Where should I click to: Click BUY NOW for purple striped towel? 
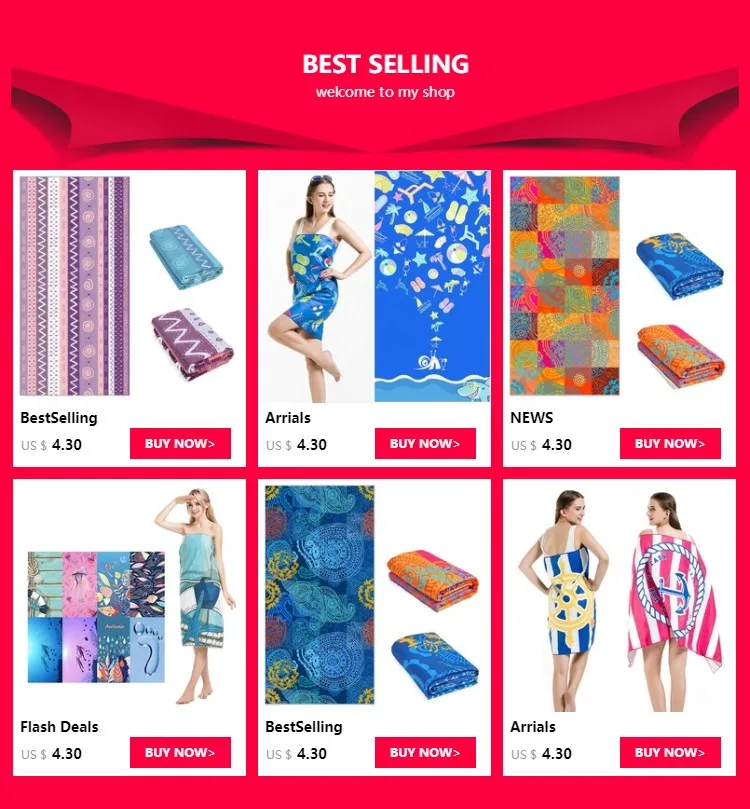180,443
